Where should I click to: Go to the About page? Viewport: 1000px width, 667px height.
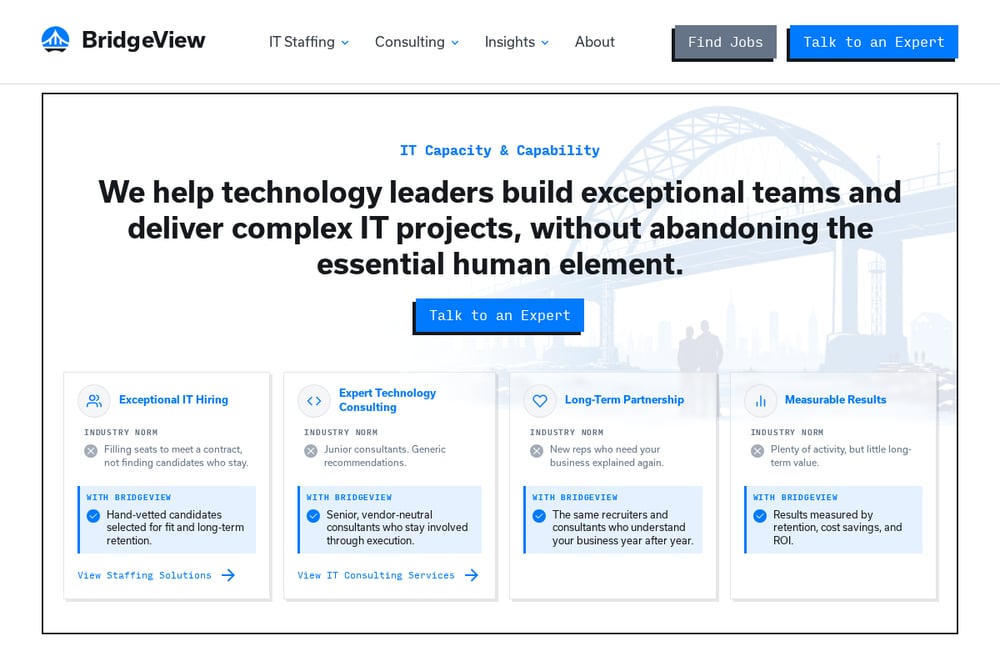(x=594, y=42)
